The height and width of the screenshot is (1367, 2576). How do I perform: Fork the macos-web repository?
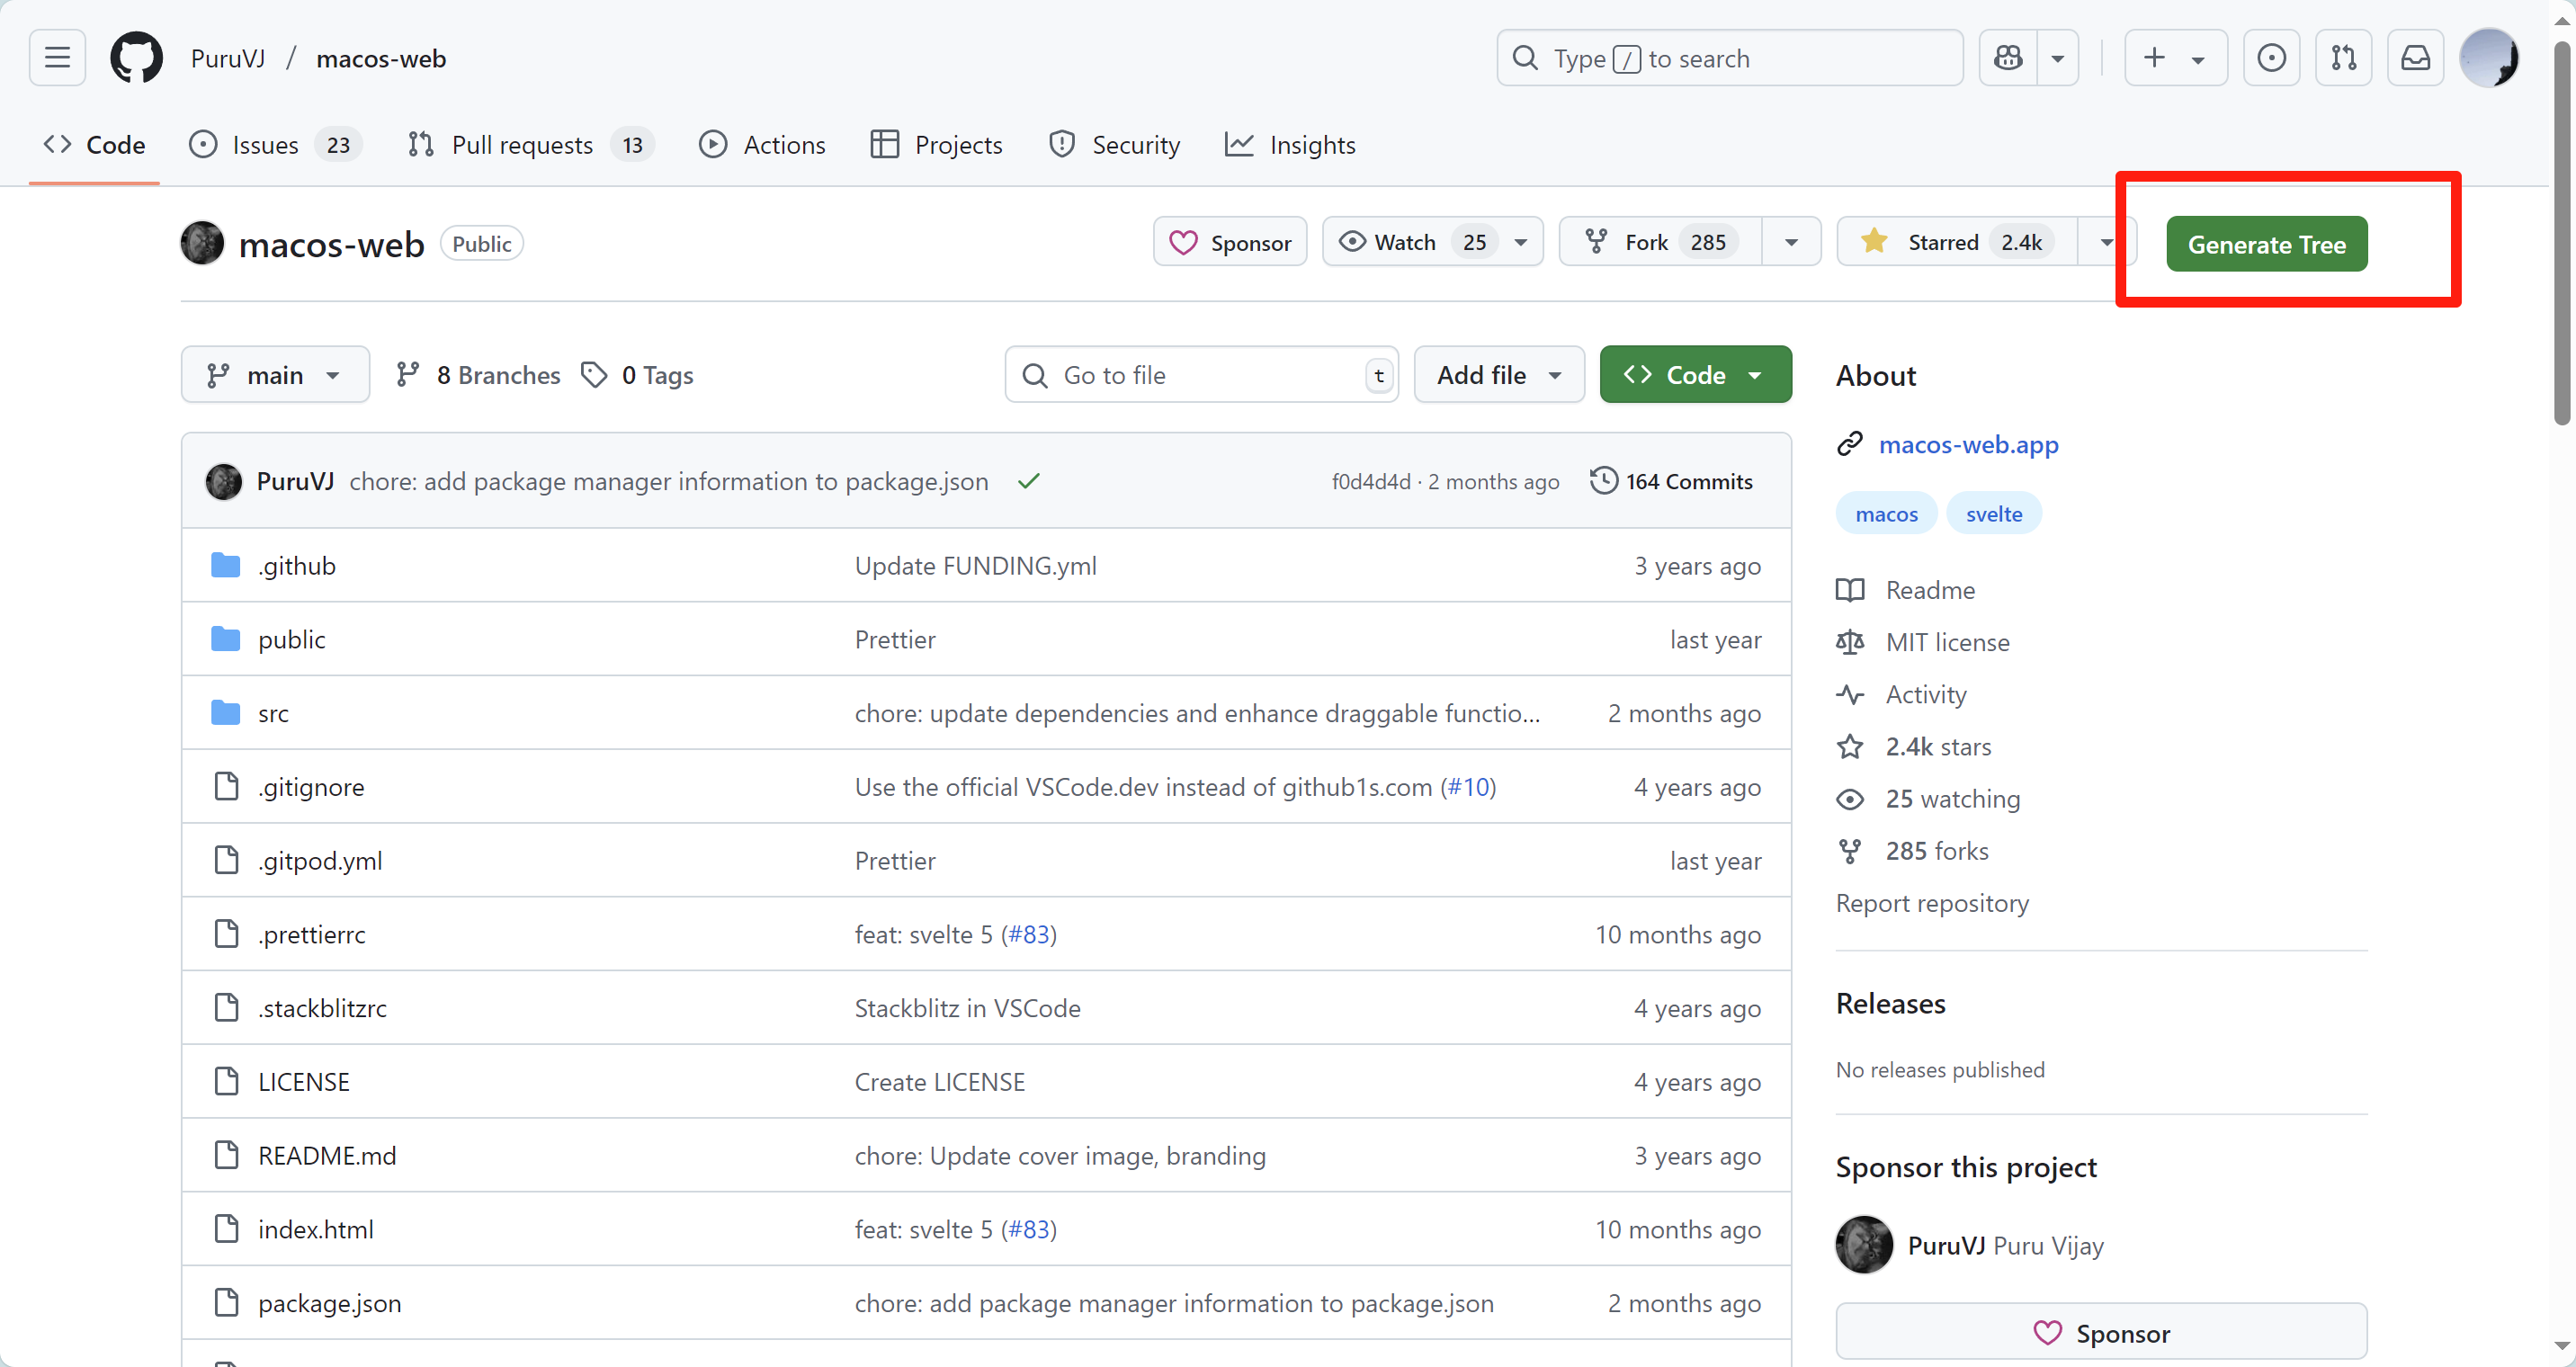(1660, 242)
